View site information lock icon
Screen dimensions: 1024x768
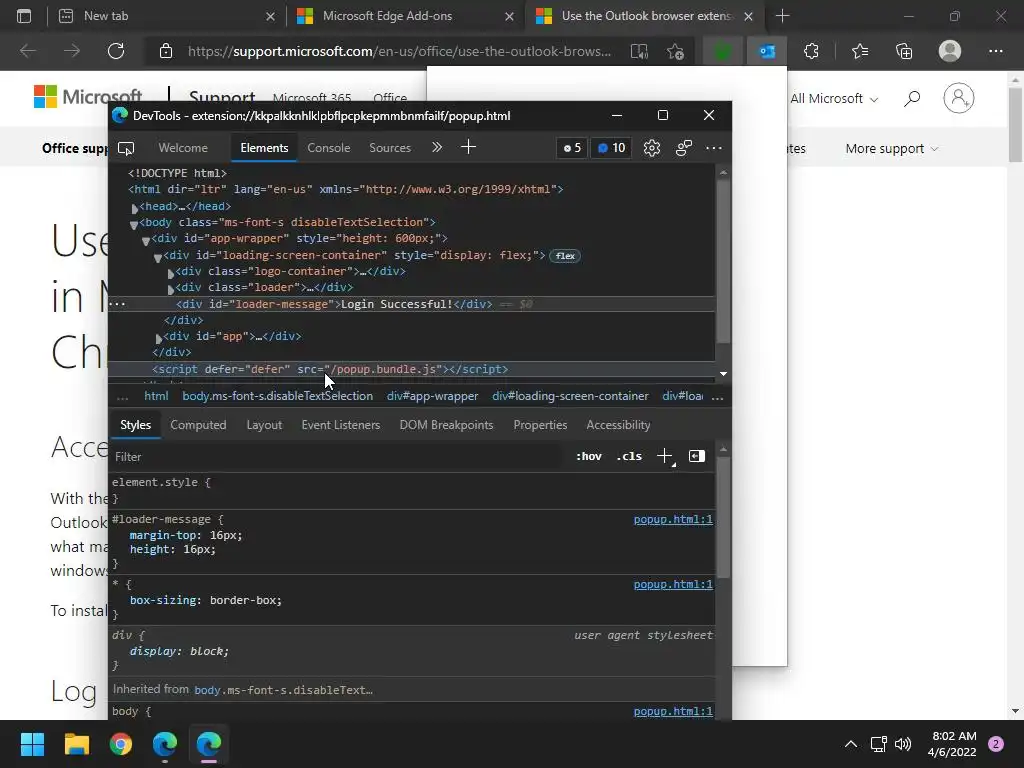coord(166,51)
